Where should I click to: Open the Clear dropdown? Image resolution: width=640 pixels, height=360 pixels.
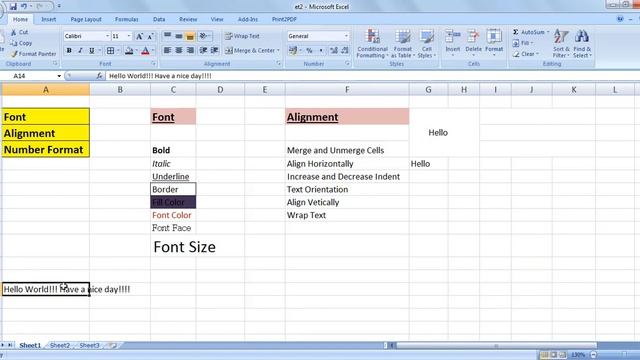(x=526, y=53)
